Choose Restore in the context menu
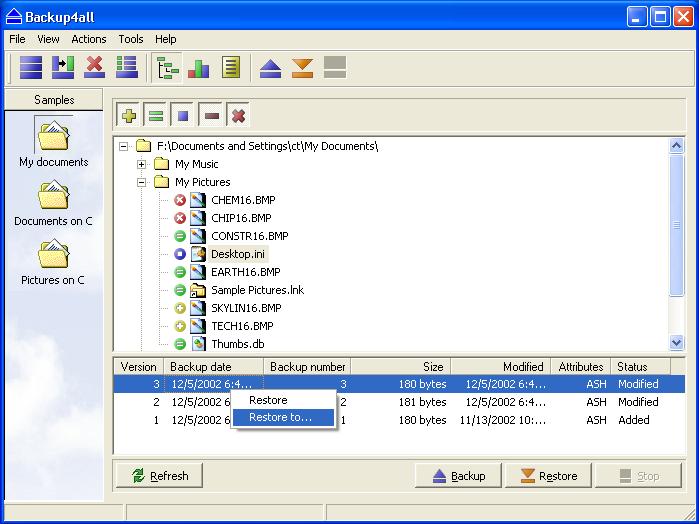Viewport: 699px width, 524px height. (x=283, y=400)
